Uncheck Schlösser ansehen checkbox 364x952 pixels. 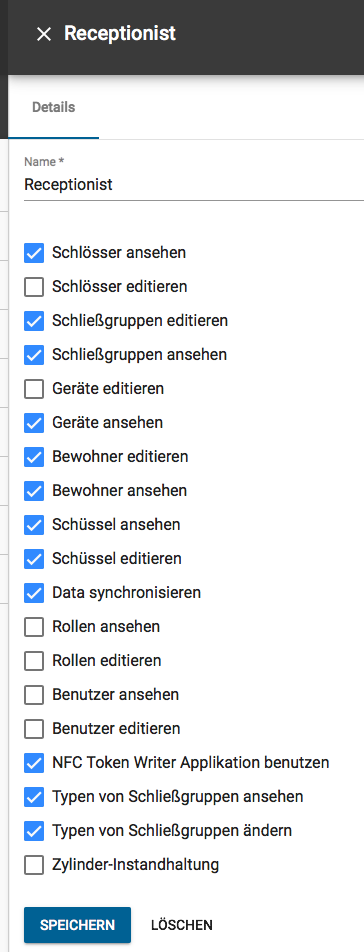(x=34, y=253)
